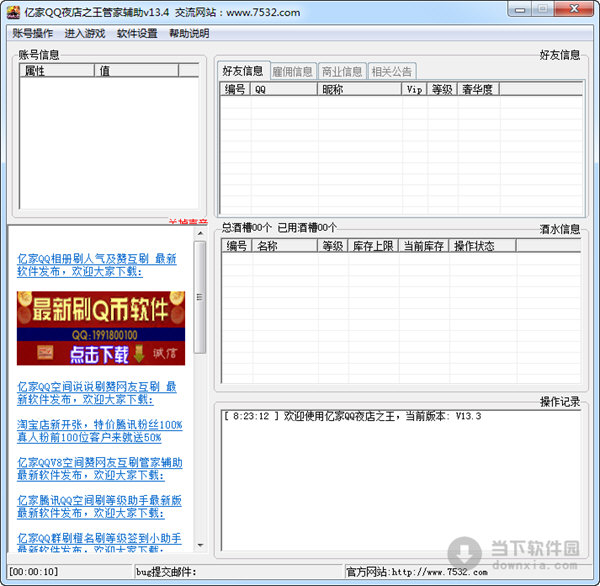Sort friends by 昵称 column header

click(x=360, y=90)
